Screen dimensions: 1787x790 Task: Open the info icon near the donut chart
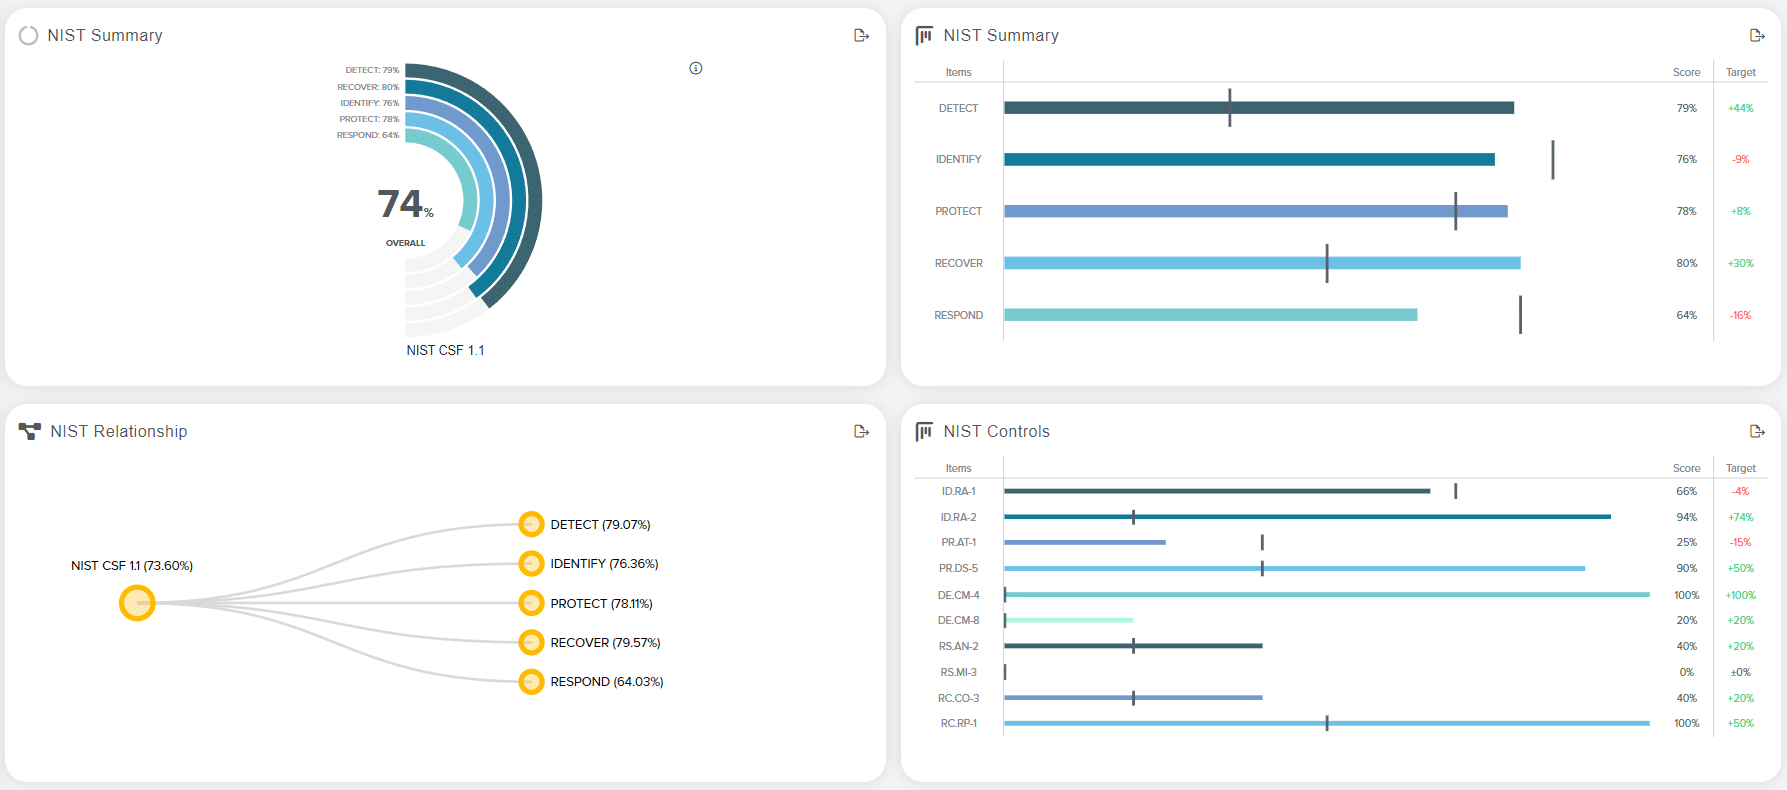696,68
